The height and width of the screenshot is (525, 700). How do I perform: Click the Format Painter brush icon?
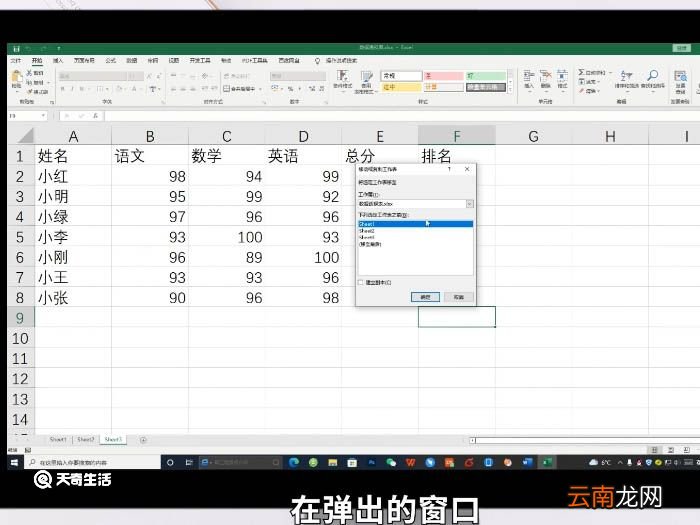[29, 92]
